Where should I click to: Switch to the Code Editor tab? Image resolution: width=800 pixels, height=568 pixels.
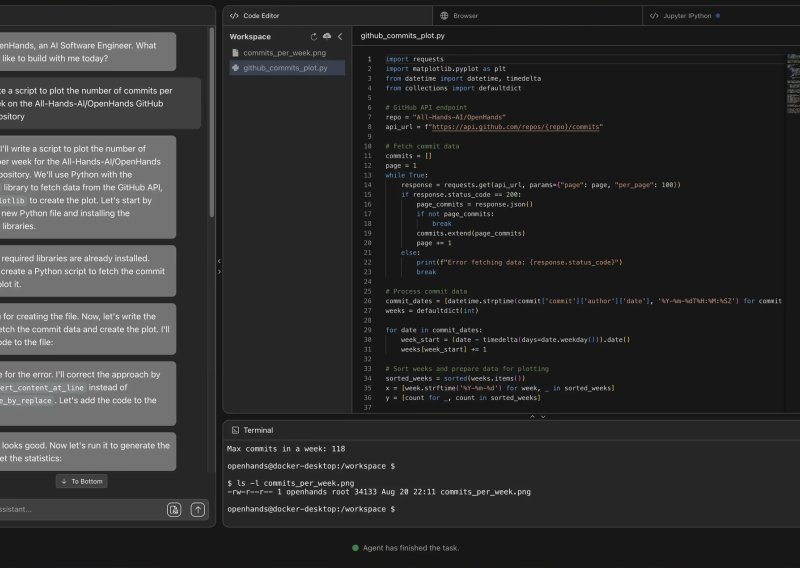point(327,16)
